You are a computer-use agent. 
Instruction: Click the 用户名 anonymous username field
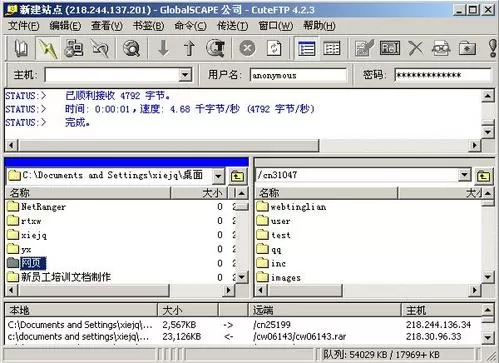[x=298, y=75]
